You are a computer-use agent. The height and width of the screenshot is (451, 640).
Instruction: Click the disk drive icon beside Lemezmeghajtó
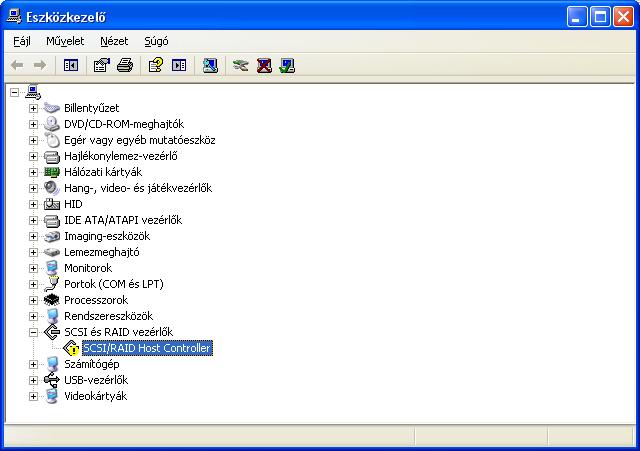[51, 252]
